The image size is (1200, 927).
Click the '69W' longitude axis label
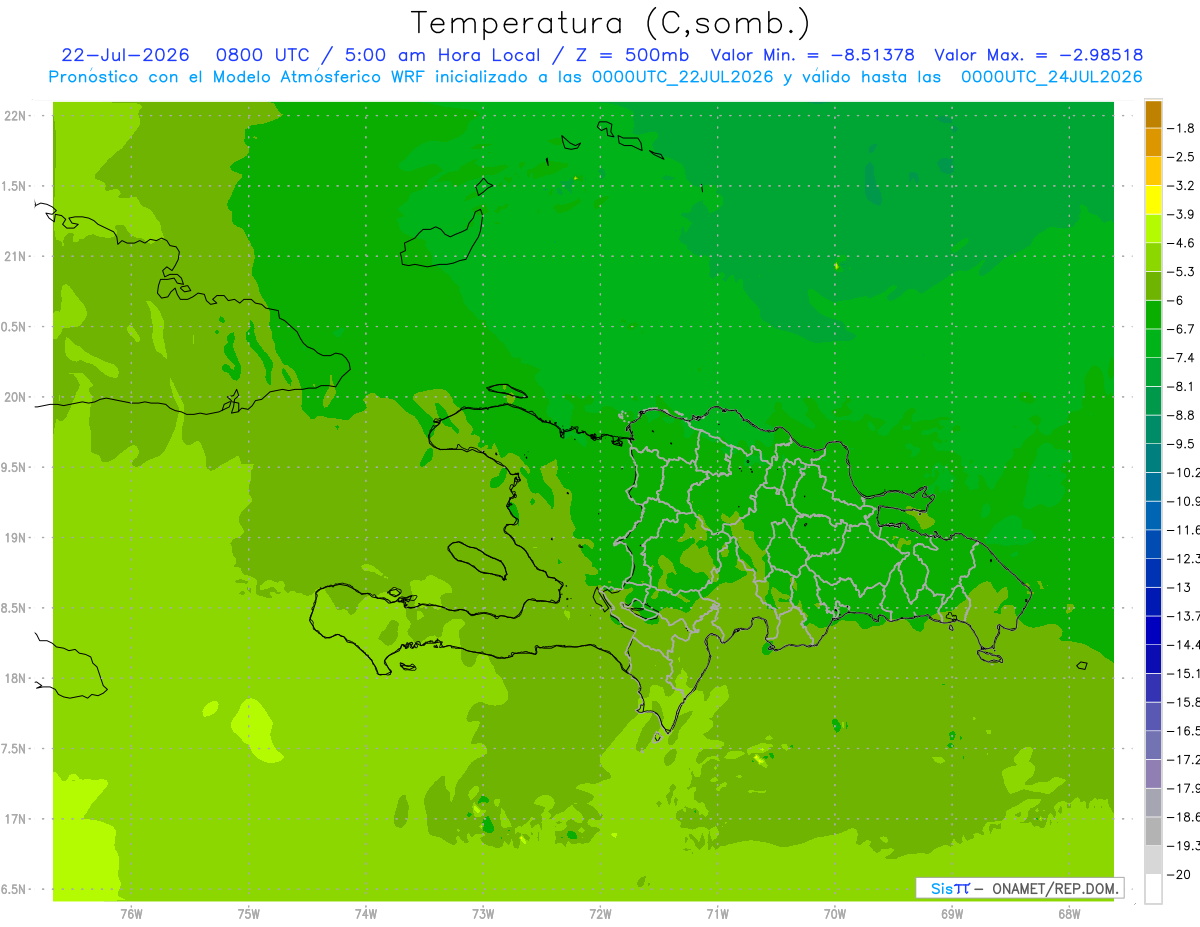point(952,914)
